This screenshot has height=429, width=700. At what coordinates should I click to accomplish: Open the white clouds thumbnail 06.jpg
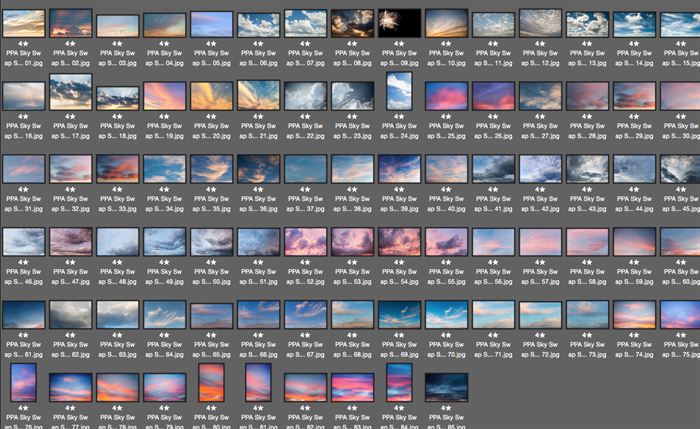pyautogui.click(x=258, y=24)
